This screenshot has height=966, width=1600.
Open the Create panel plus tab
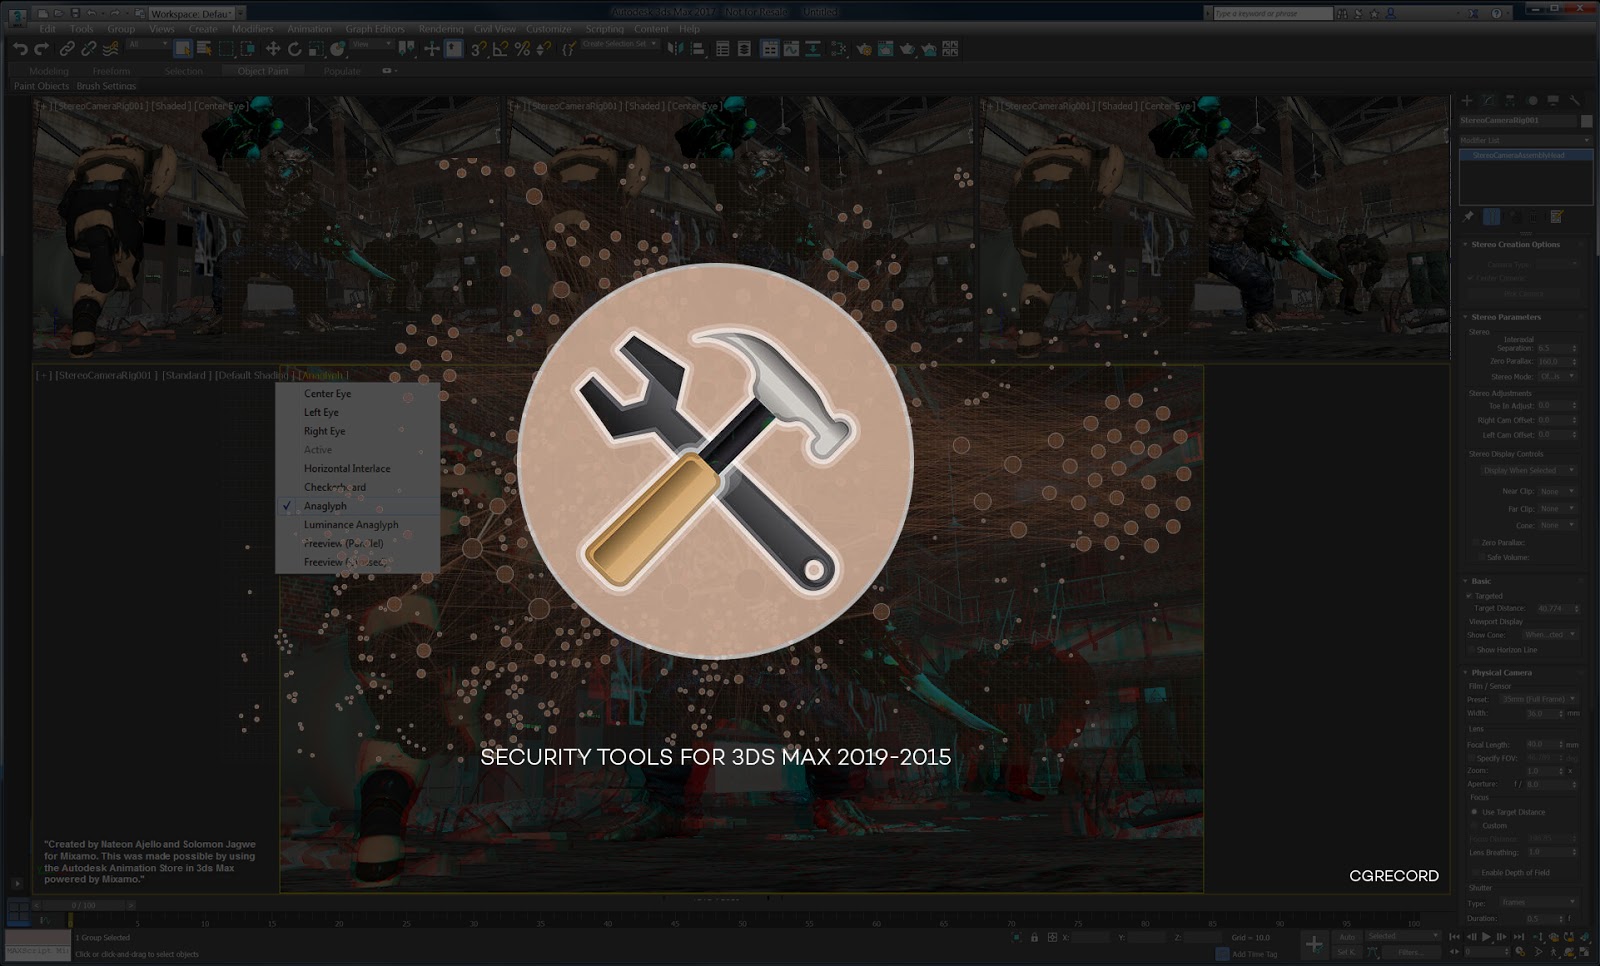tap(1467, 100)
